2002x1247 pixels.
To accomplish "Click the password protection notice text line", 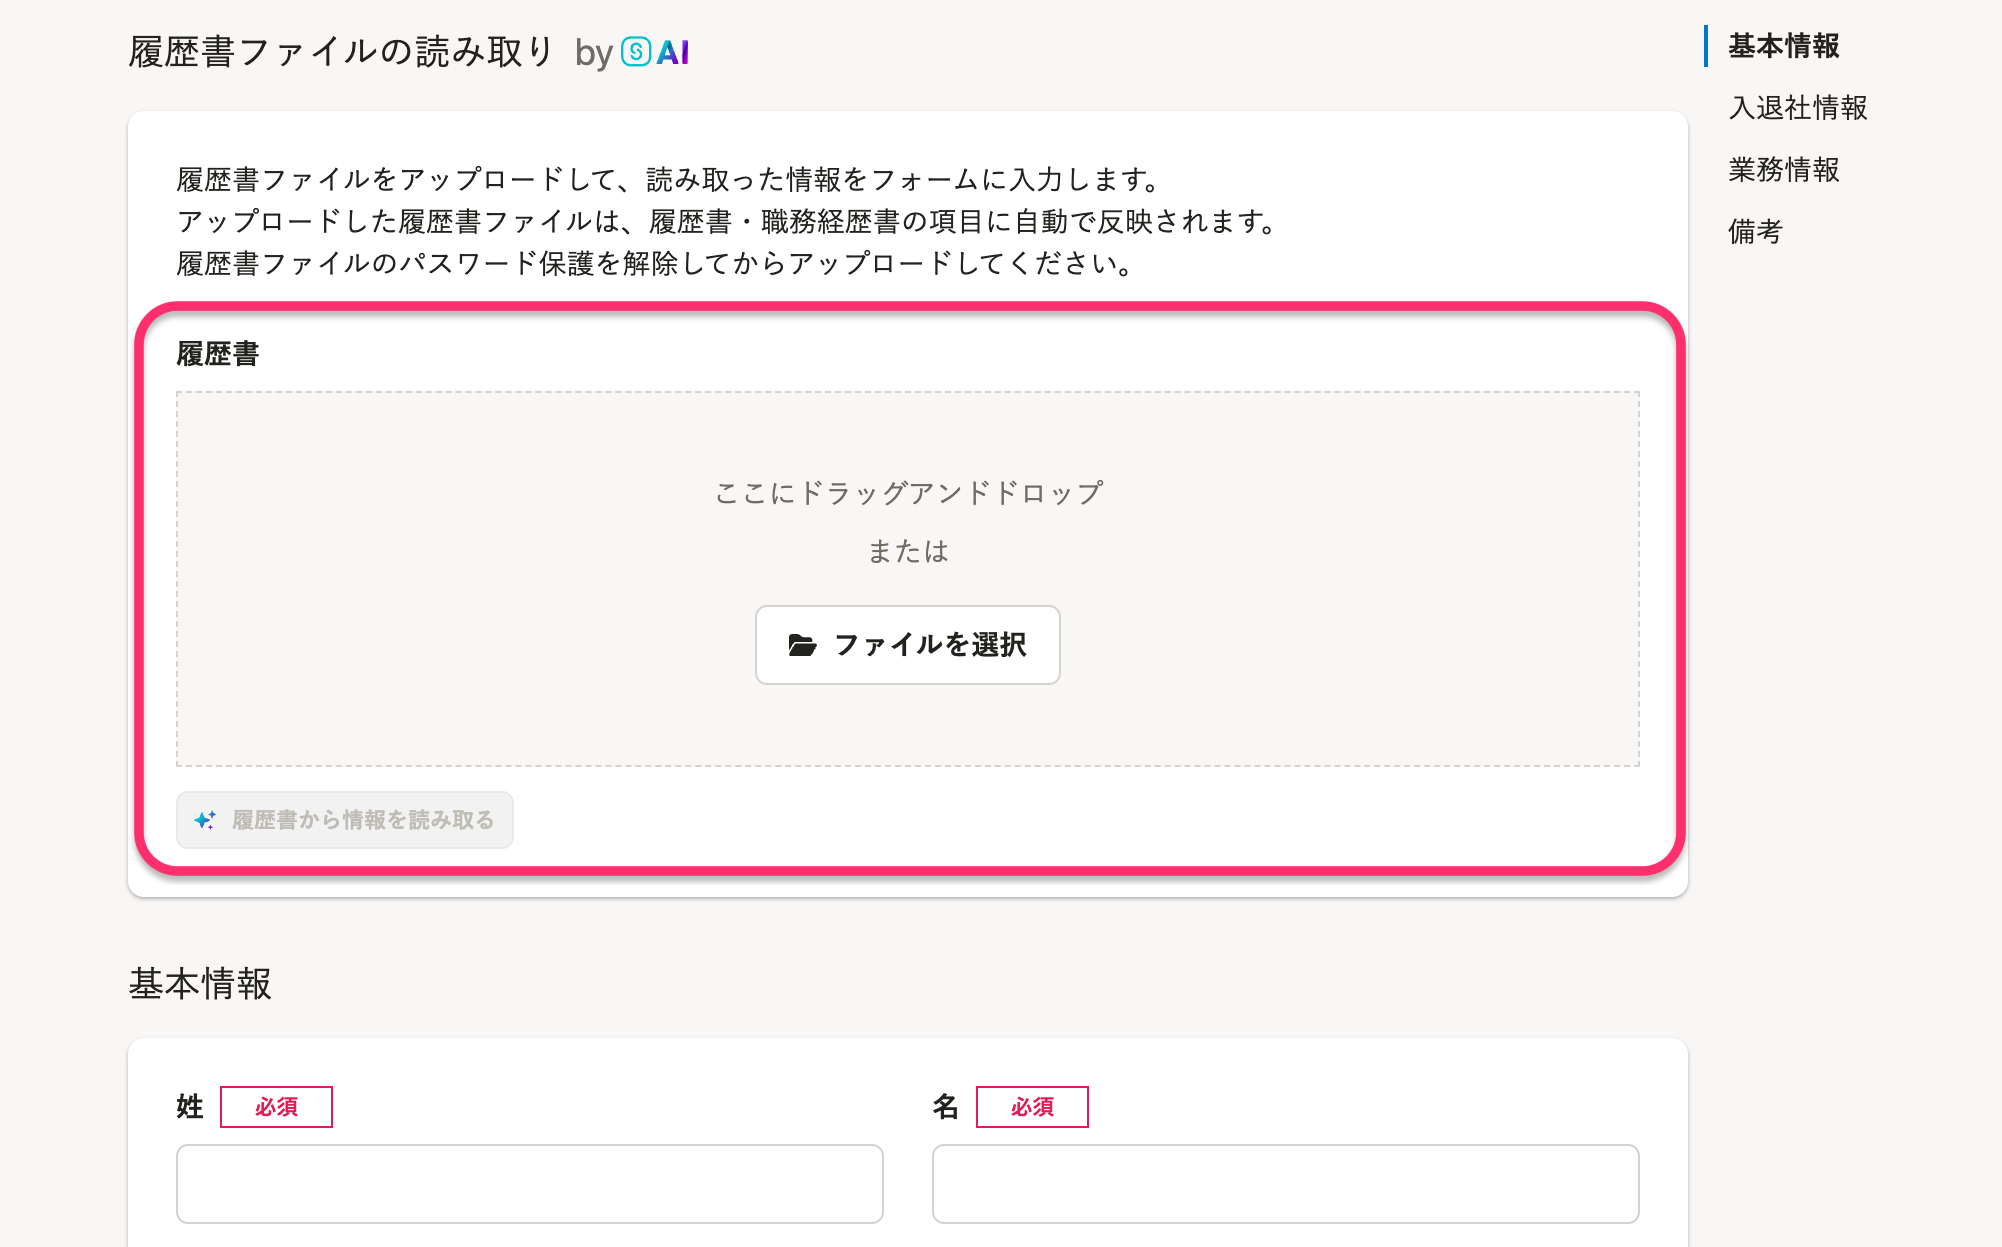I will [x=656, y=264].
